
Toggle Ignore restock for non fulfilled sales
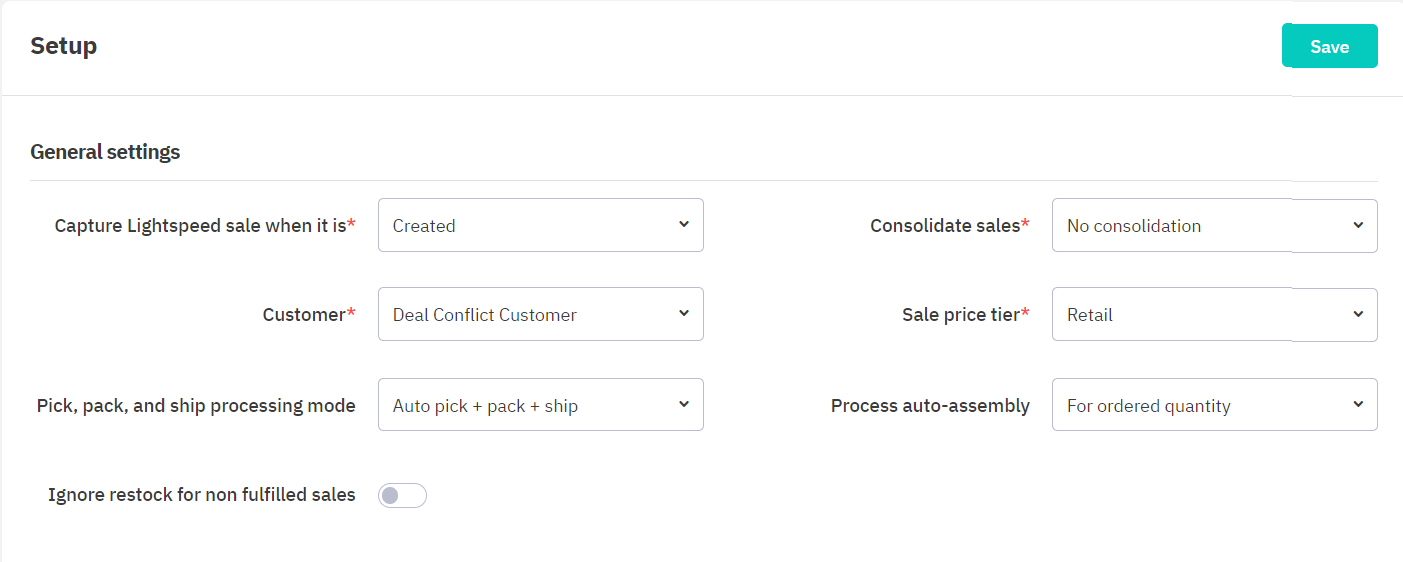[x=402, y=495]
